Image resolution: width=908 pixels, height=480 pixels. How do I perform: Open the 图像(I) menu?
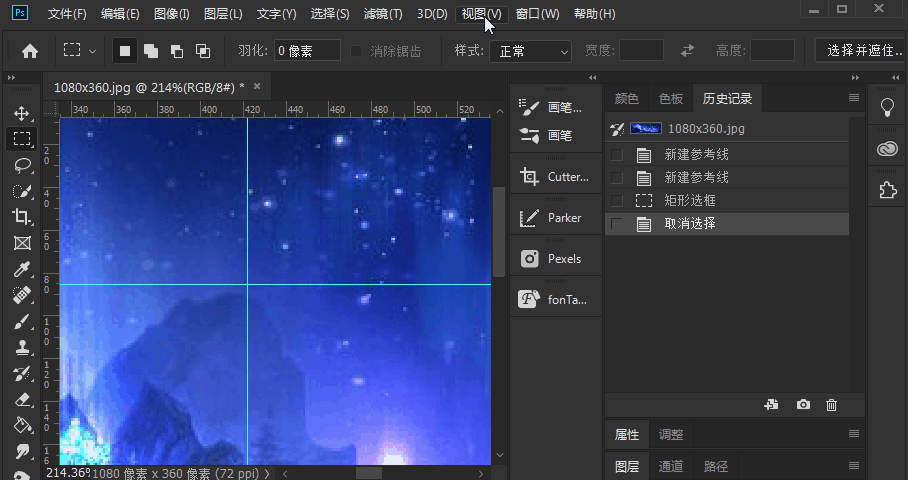pyautogui.click(x=172, y=14)
